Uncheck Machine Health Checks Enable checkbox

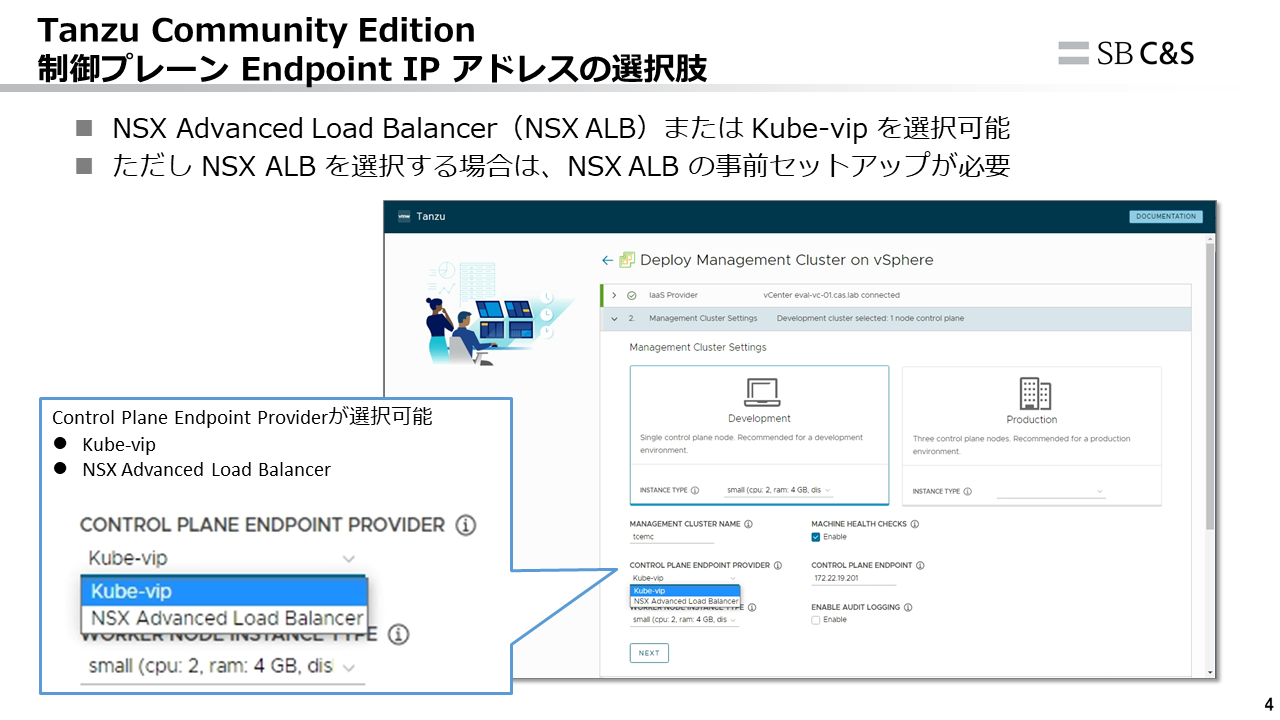pyautogui.click(x=816, y=537)
